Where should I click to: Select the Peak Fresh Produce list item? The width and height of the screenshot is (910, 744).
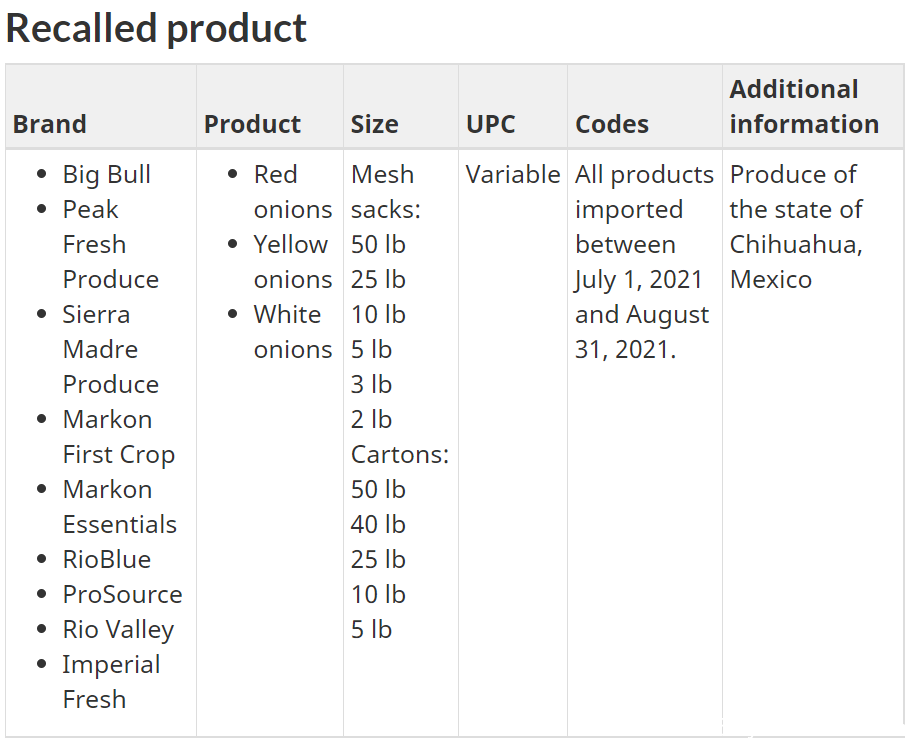pos(111,244)
